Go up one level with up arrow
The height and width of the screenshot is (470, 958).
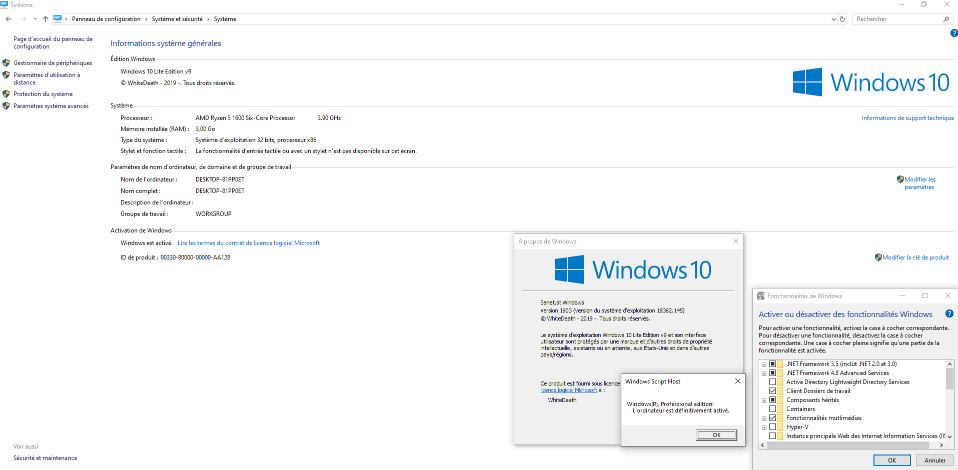click(45, 19)
